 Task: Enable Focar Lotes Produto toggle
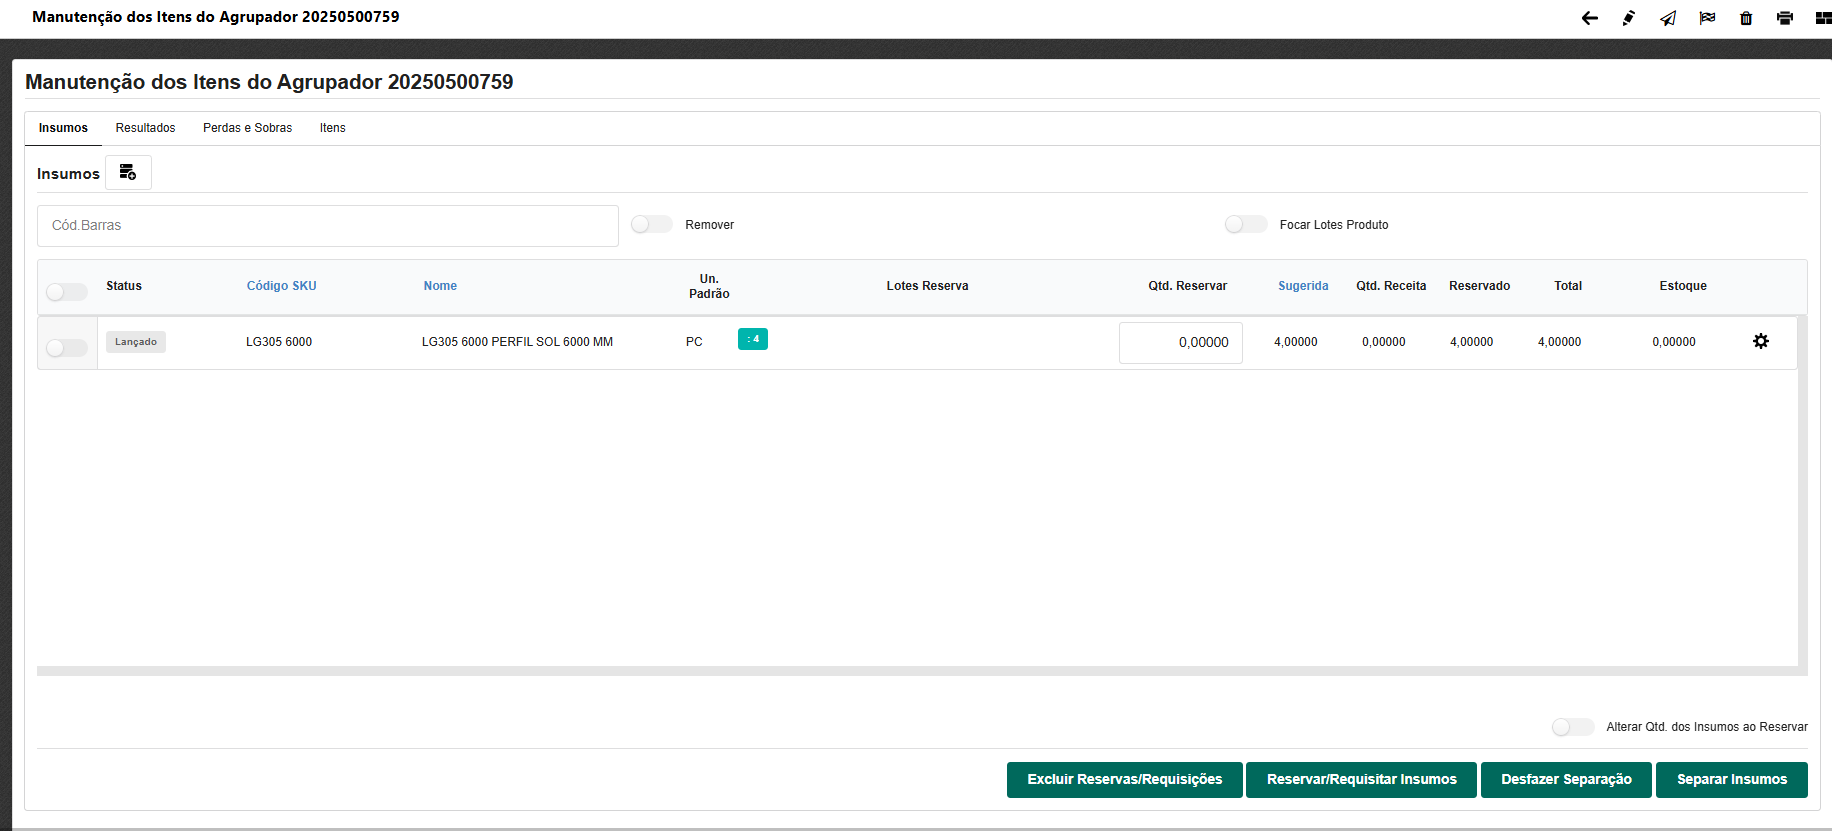tap(1246, 225)
